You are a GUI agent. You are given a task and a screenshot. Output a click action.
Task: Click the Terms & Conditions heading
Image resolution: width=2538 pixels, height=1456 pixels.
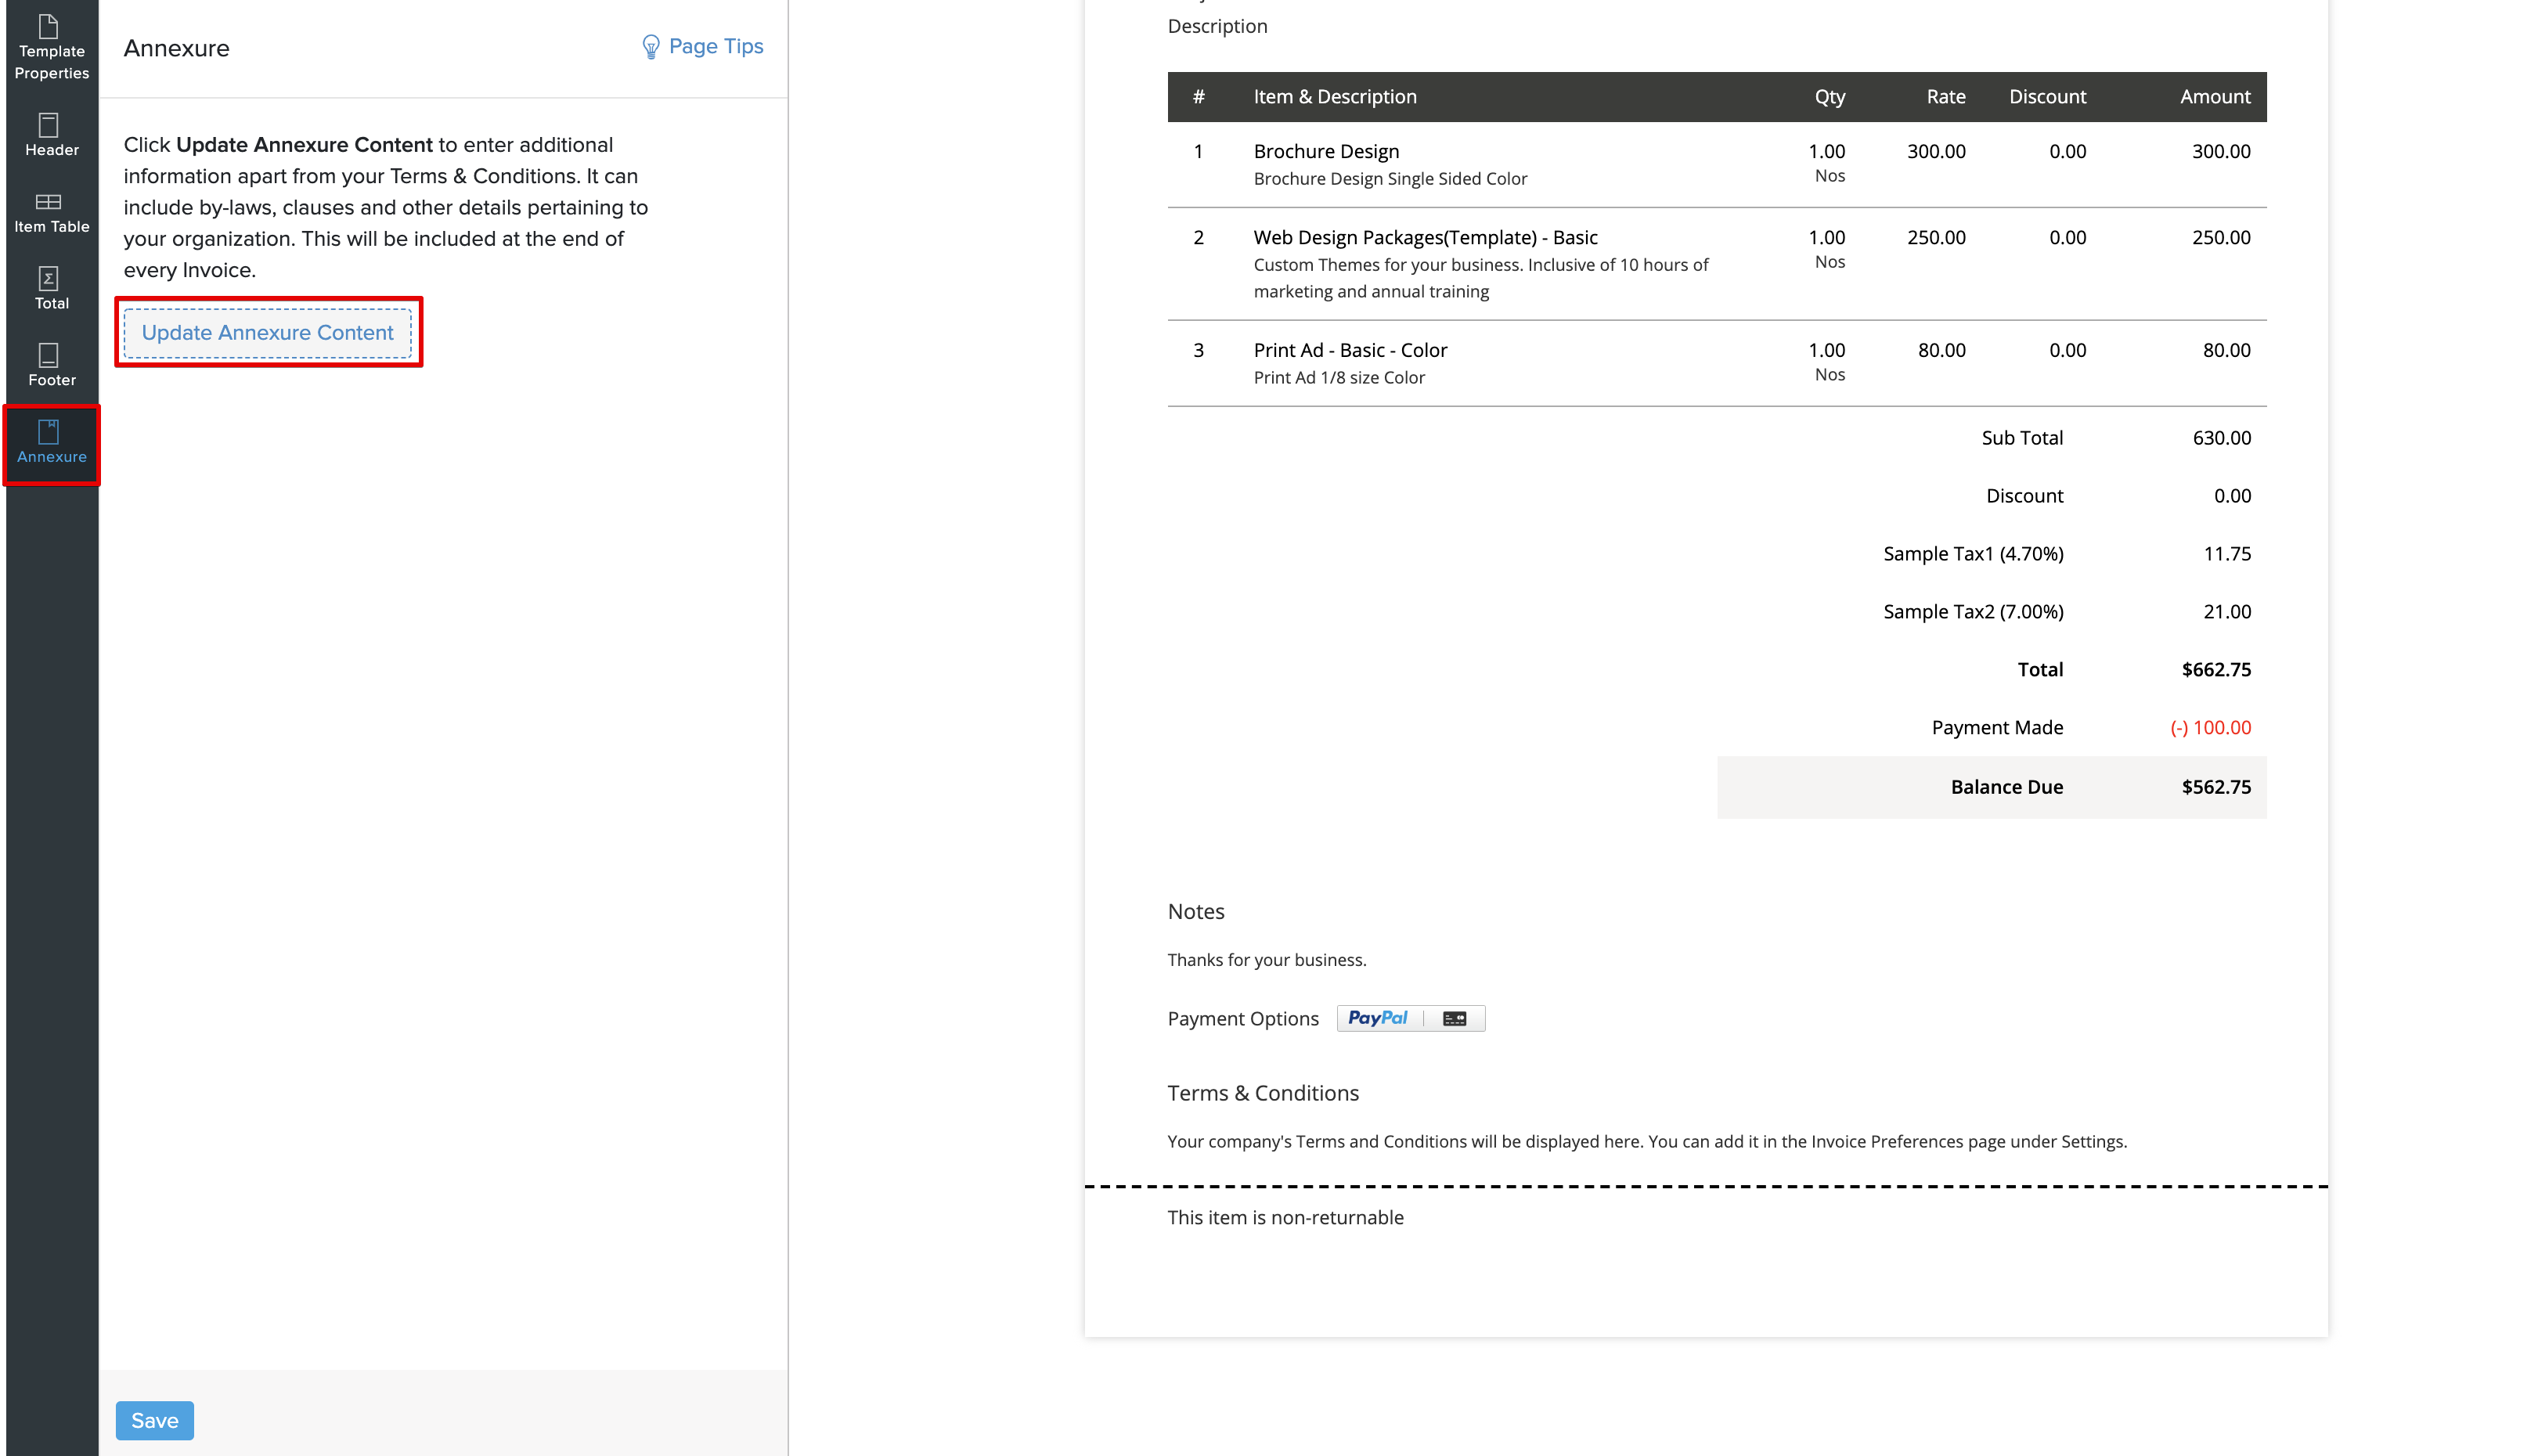click(1262, 1093)
